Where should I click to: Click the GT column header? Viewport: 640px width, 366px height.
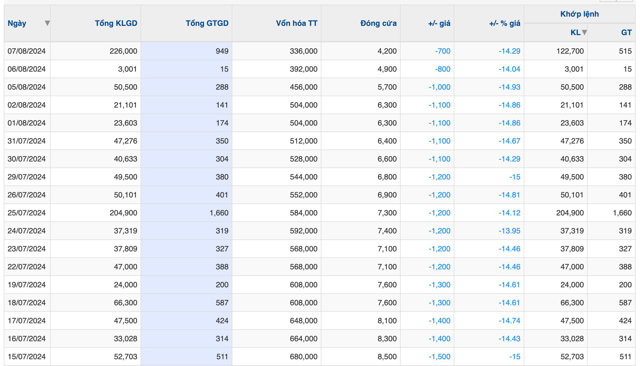pyautogui.click(x=626, y=32)
